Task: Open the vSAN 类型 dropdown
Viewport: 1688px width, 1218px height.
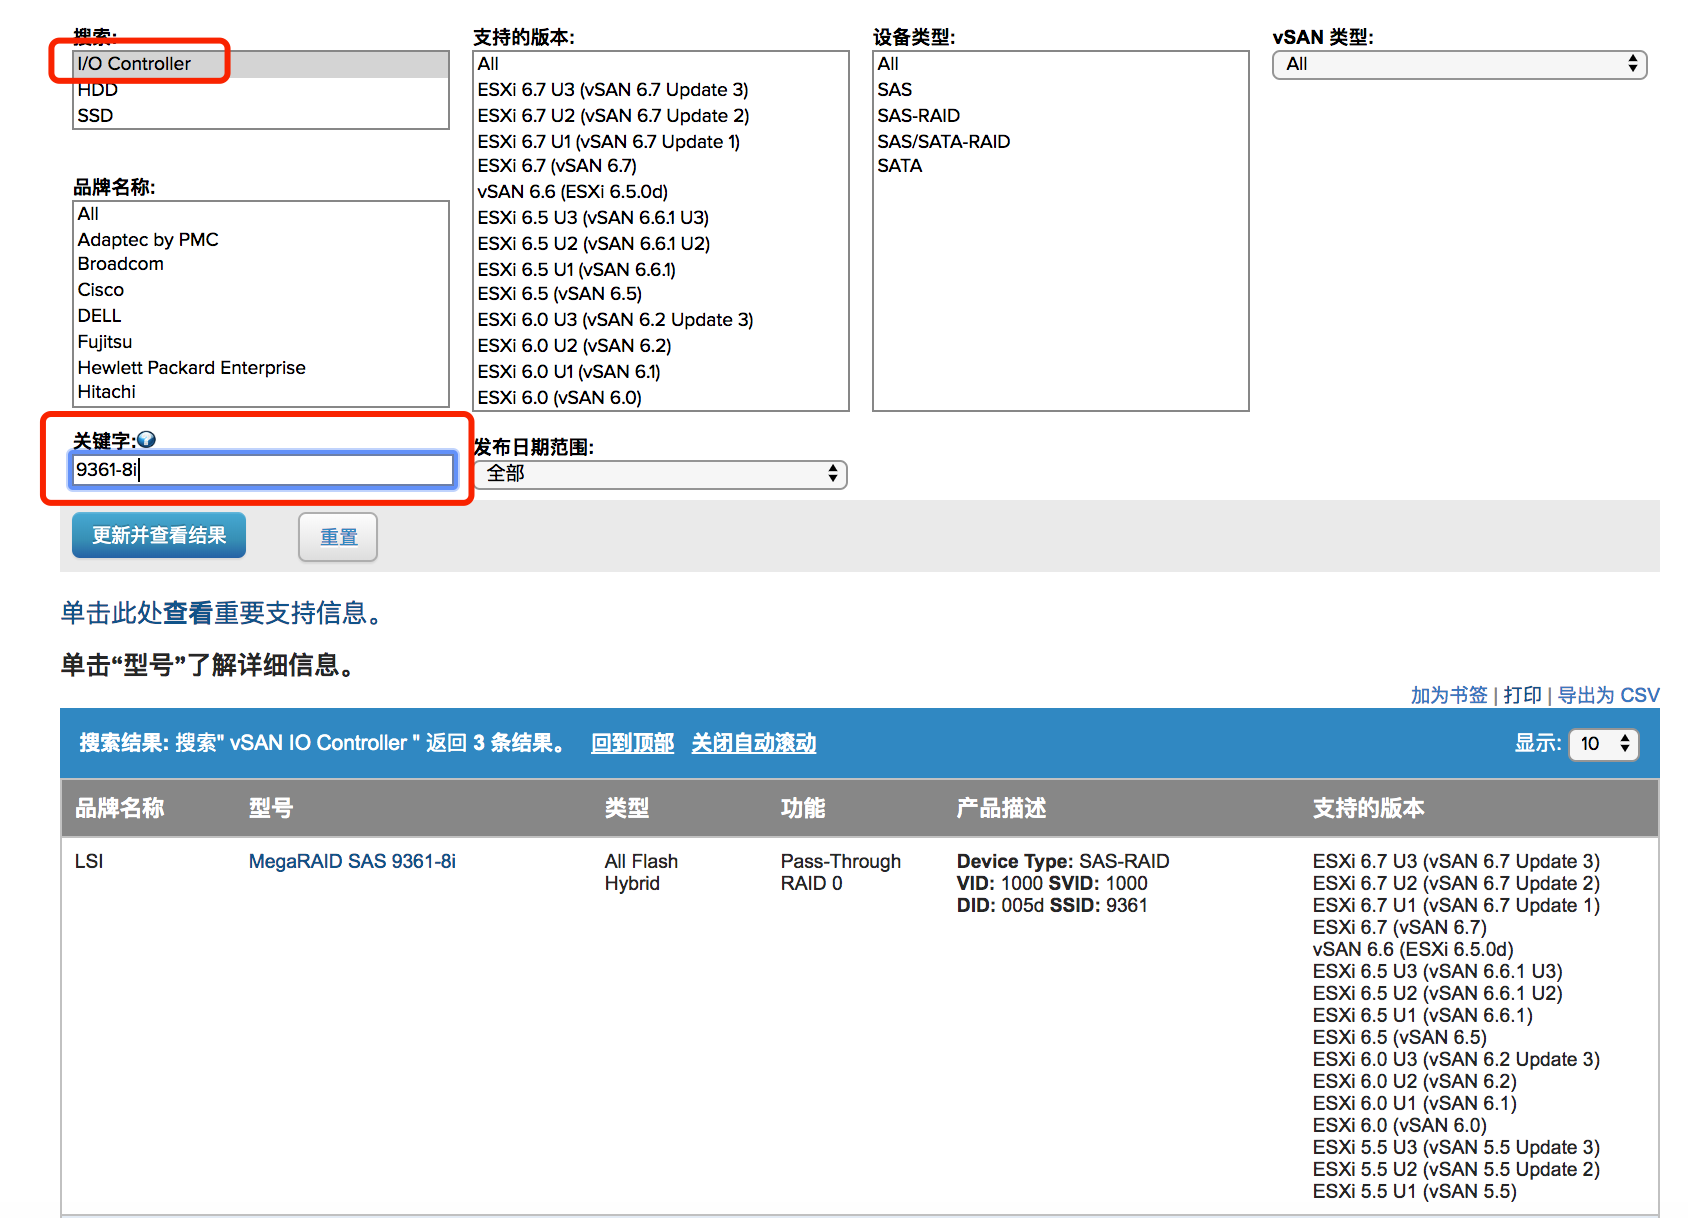Action: 1459,64
